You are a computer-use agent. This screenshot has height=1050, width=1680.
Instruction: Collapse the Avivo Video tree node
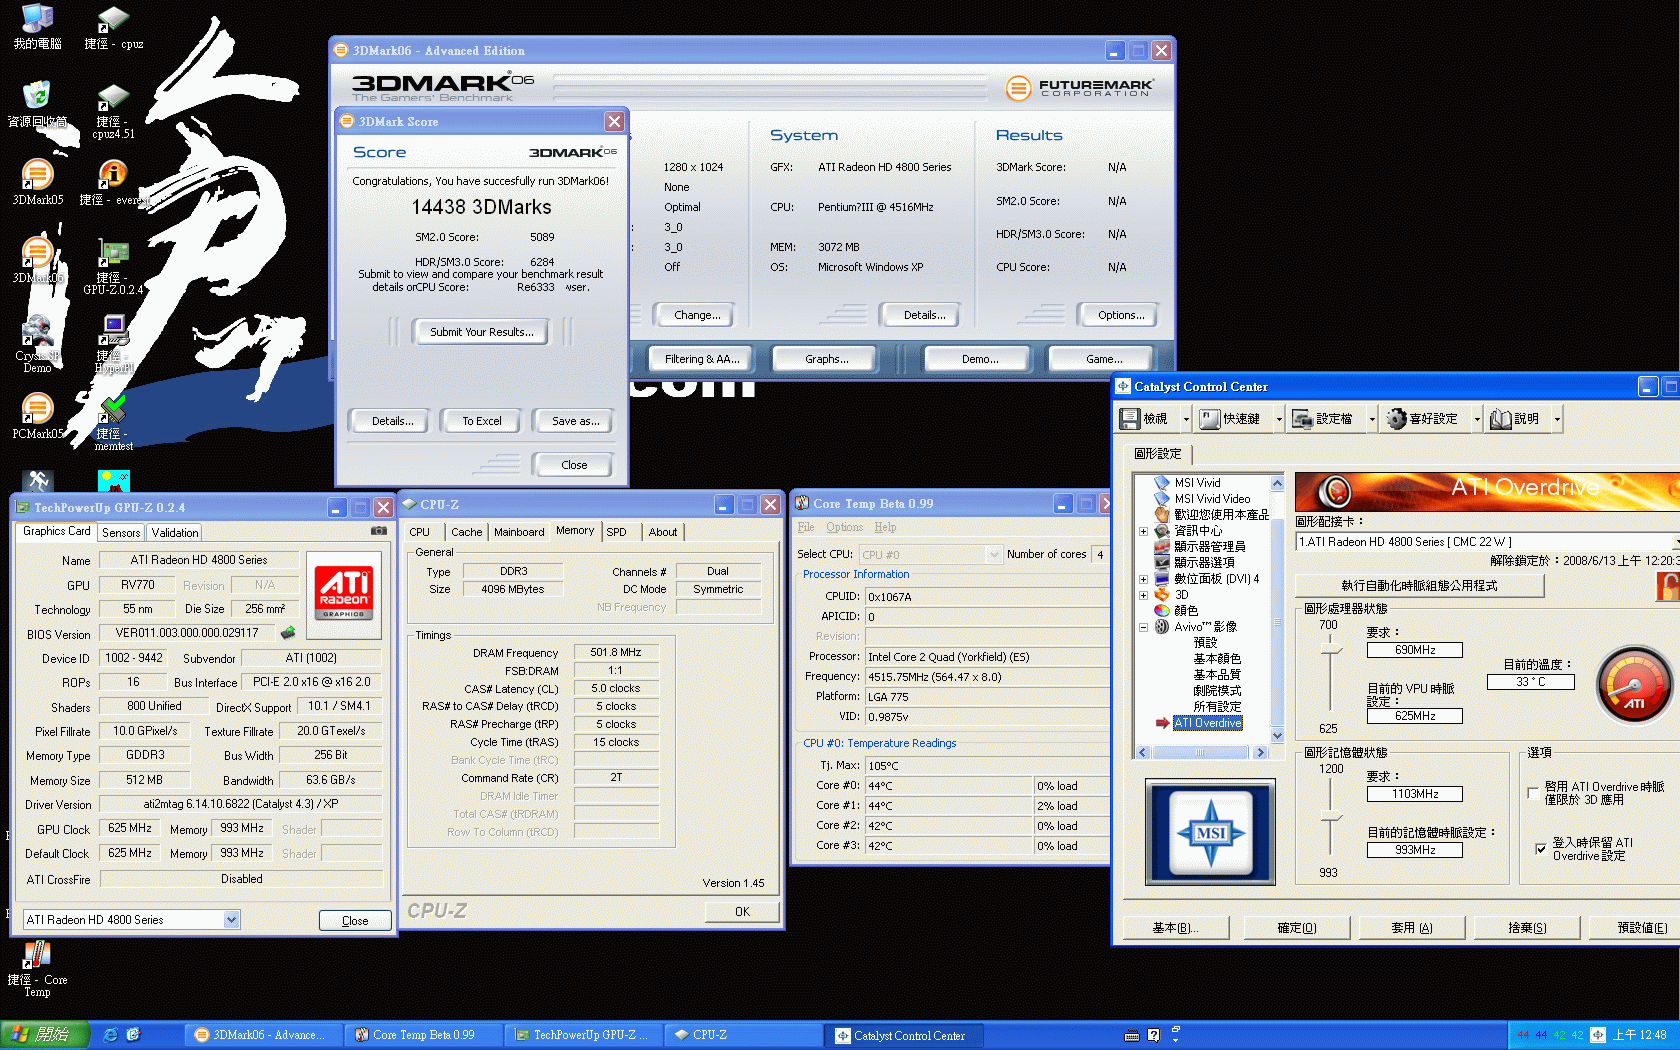pos(1144,627)
